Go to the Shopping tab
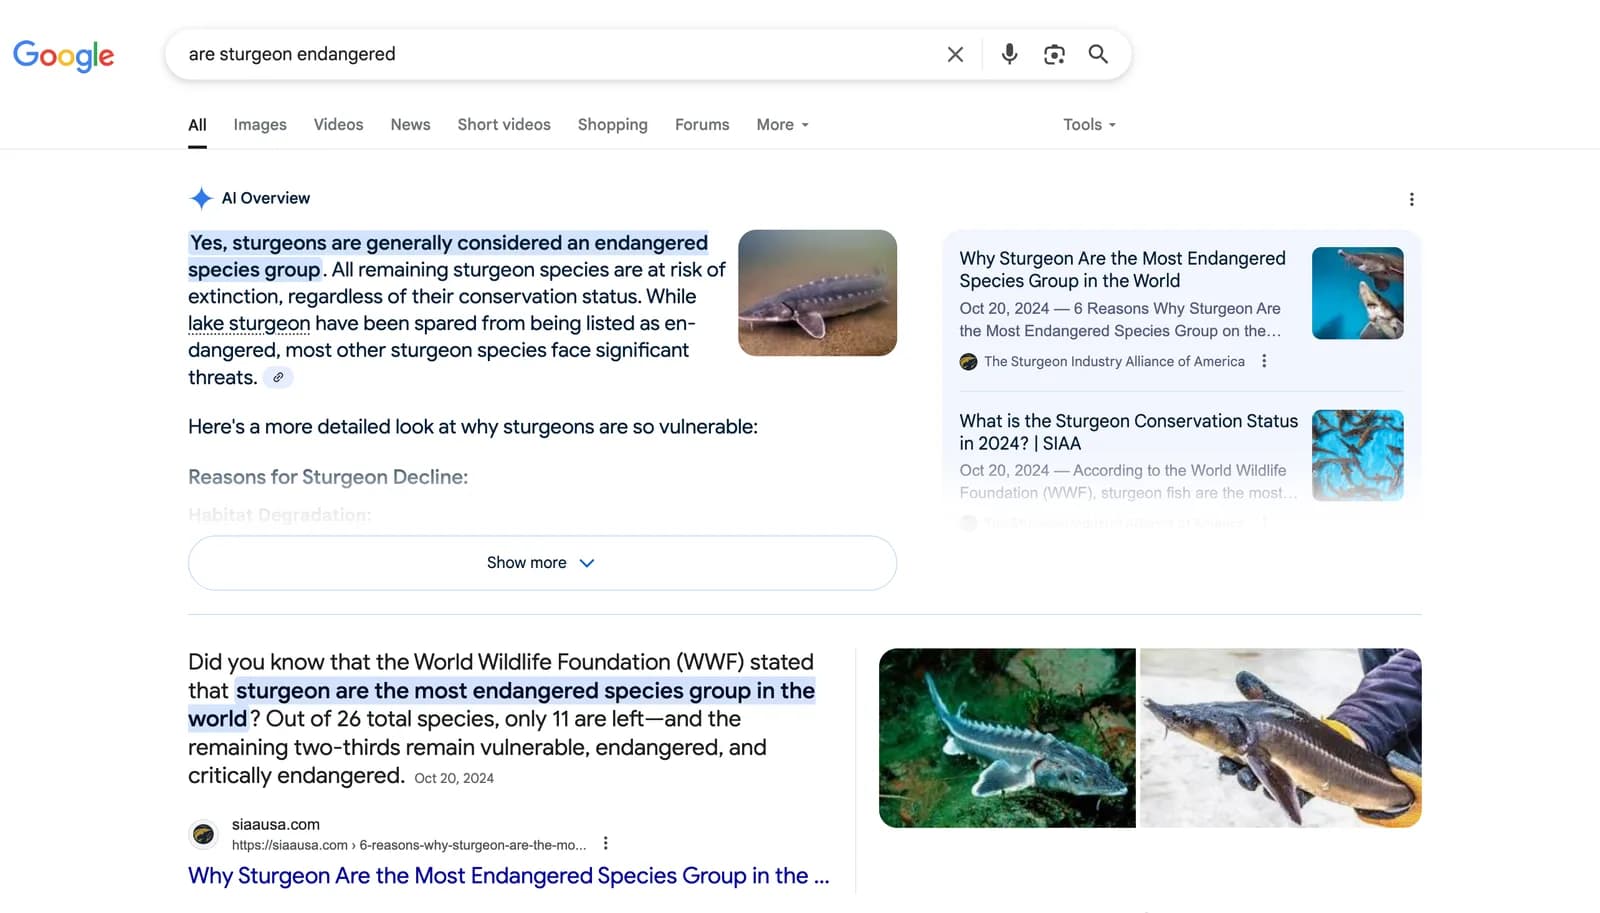Viewport: 1600px width, 913px height. click(612, 124)
